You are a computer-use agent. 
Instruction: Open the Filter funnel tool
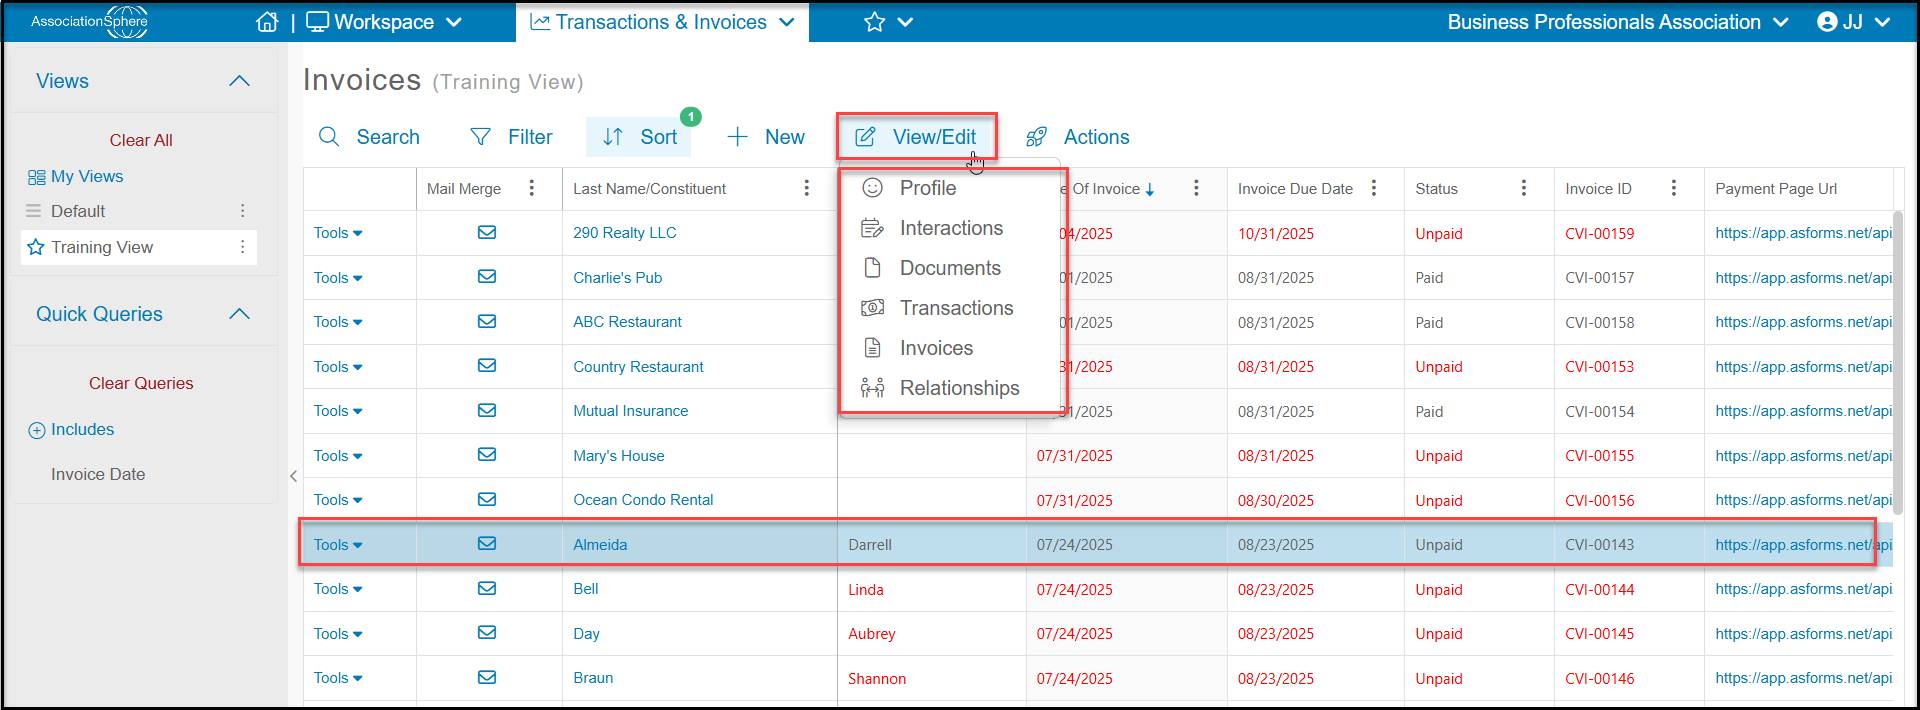511,137
